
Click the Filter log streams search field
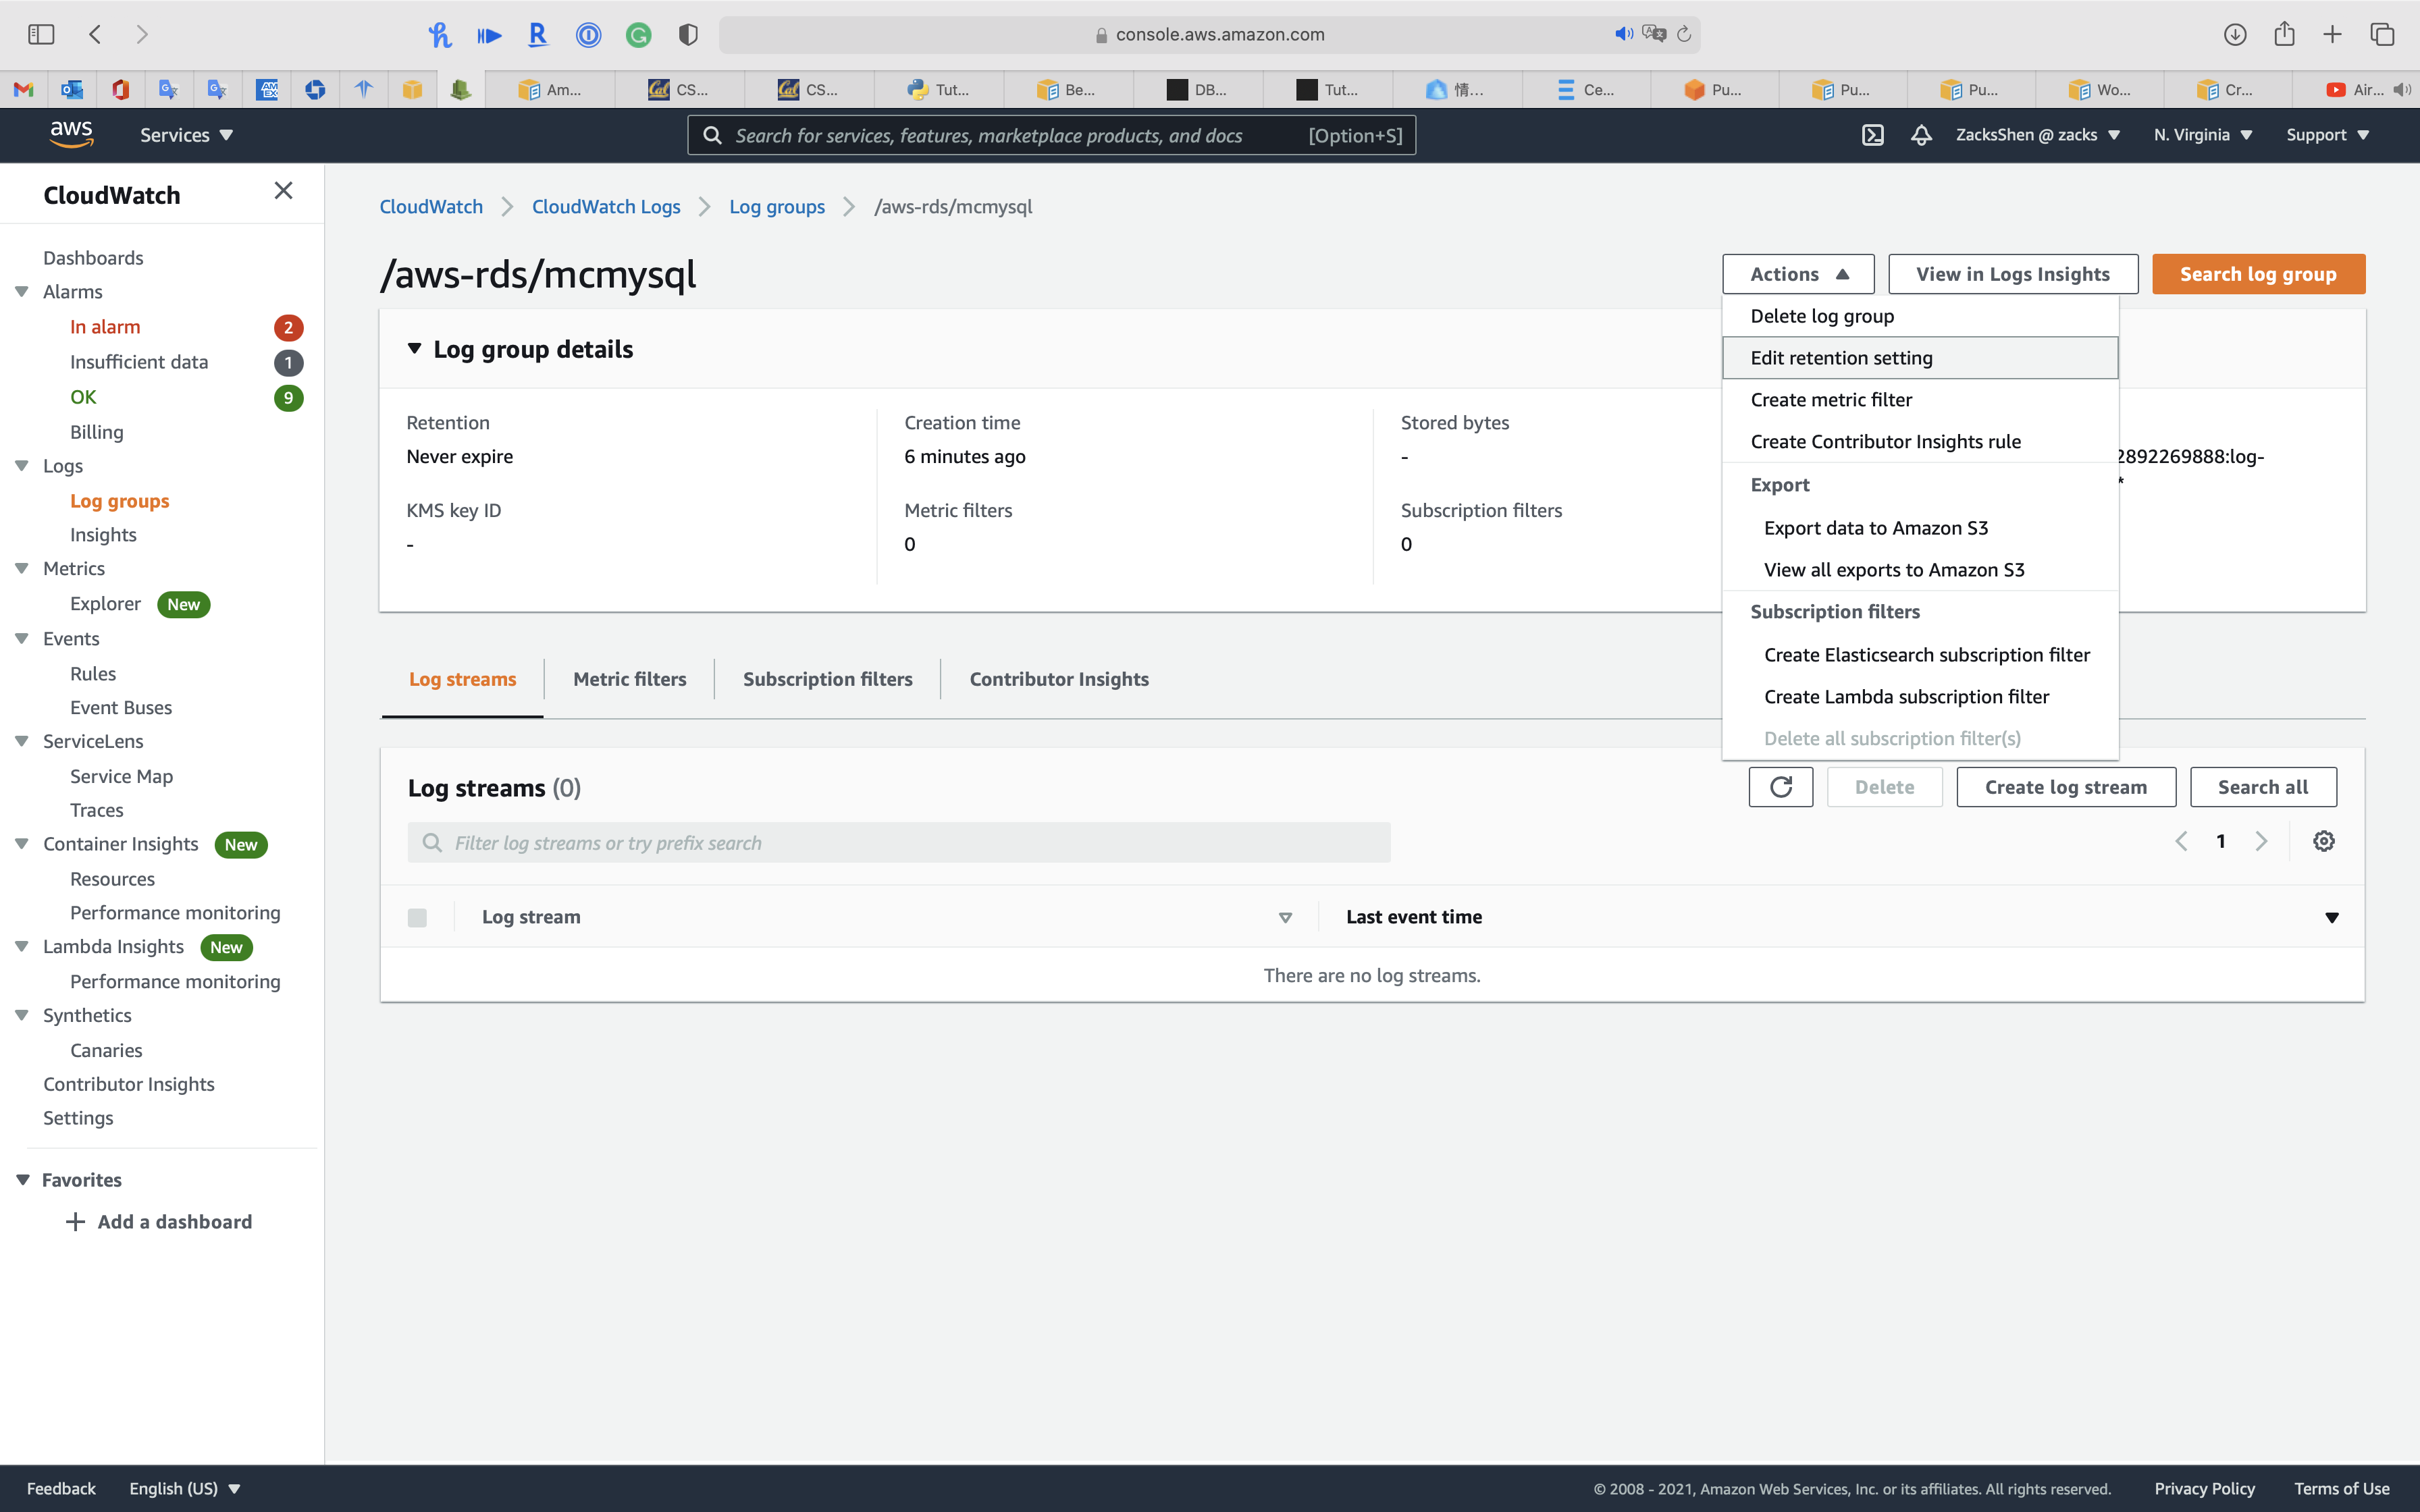pos(898,843)
